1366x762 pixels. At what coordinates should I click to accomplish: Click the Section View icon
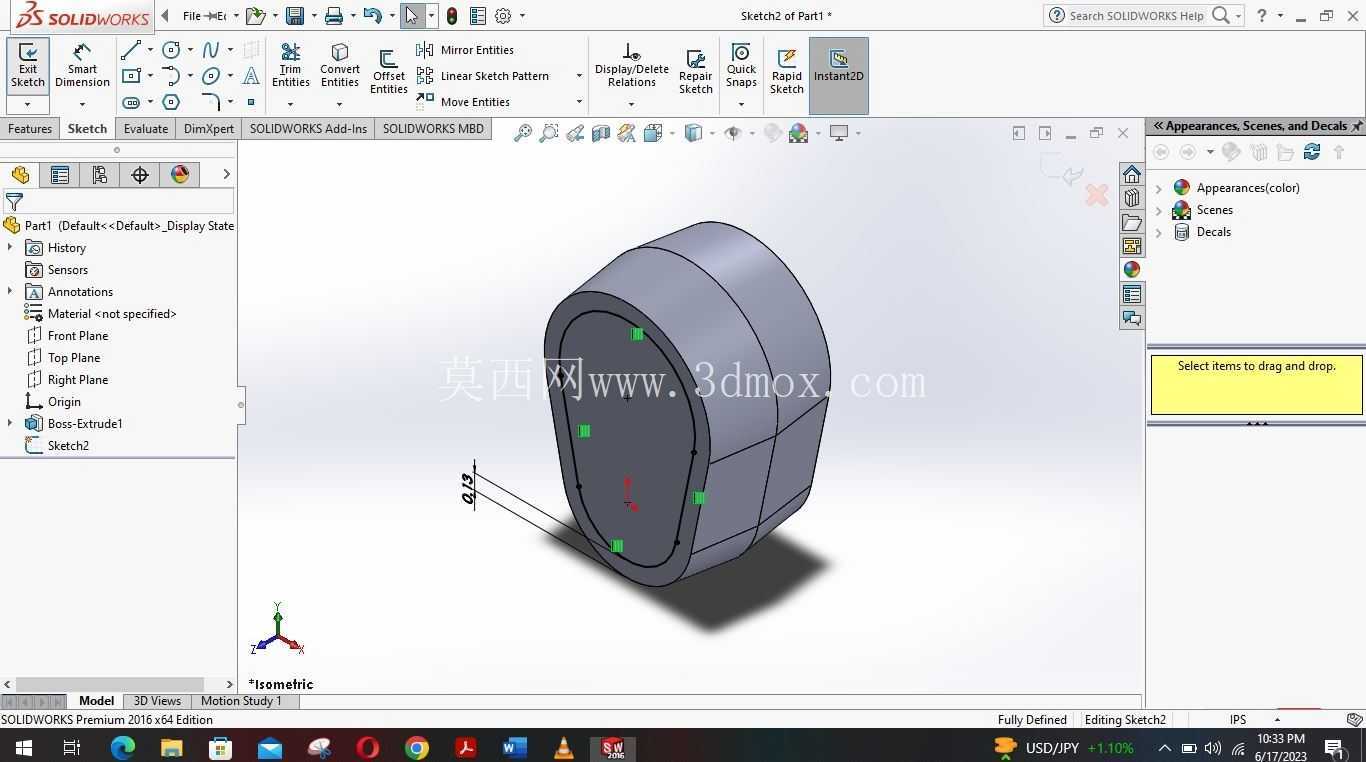tap(601, 133)
